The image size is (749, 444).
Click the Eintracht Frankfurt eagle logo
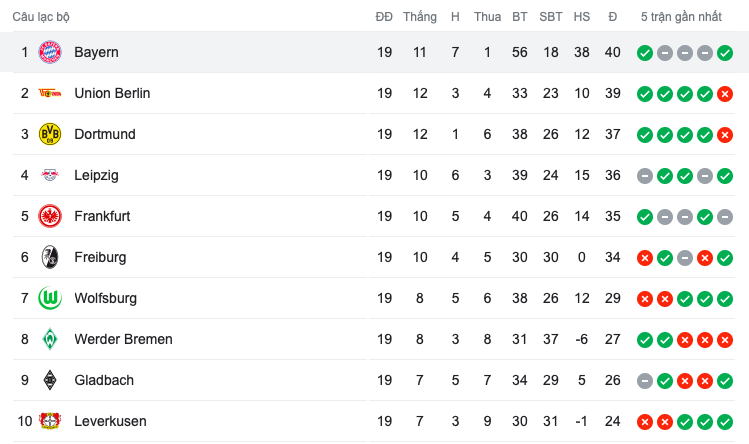pyautogui.click(x=49, y=216)
